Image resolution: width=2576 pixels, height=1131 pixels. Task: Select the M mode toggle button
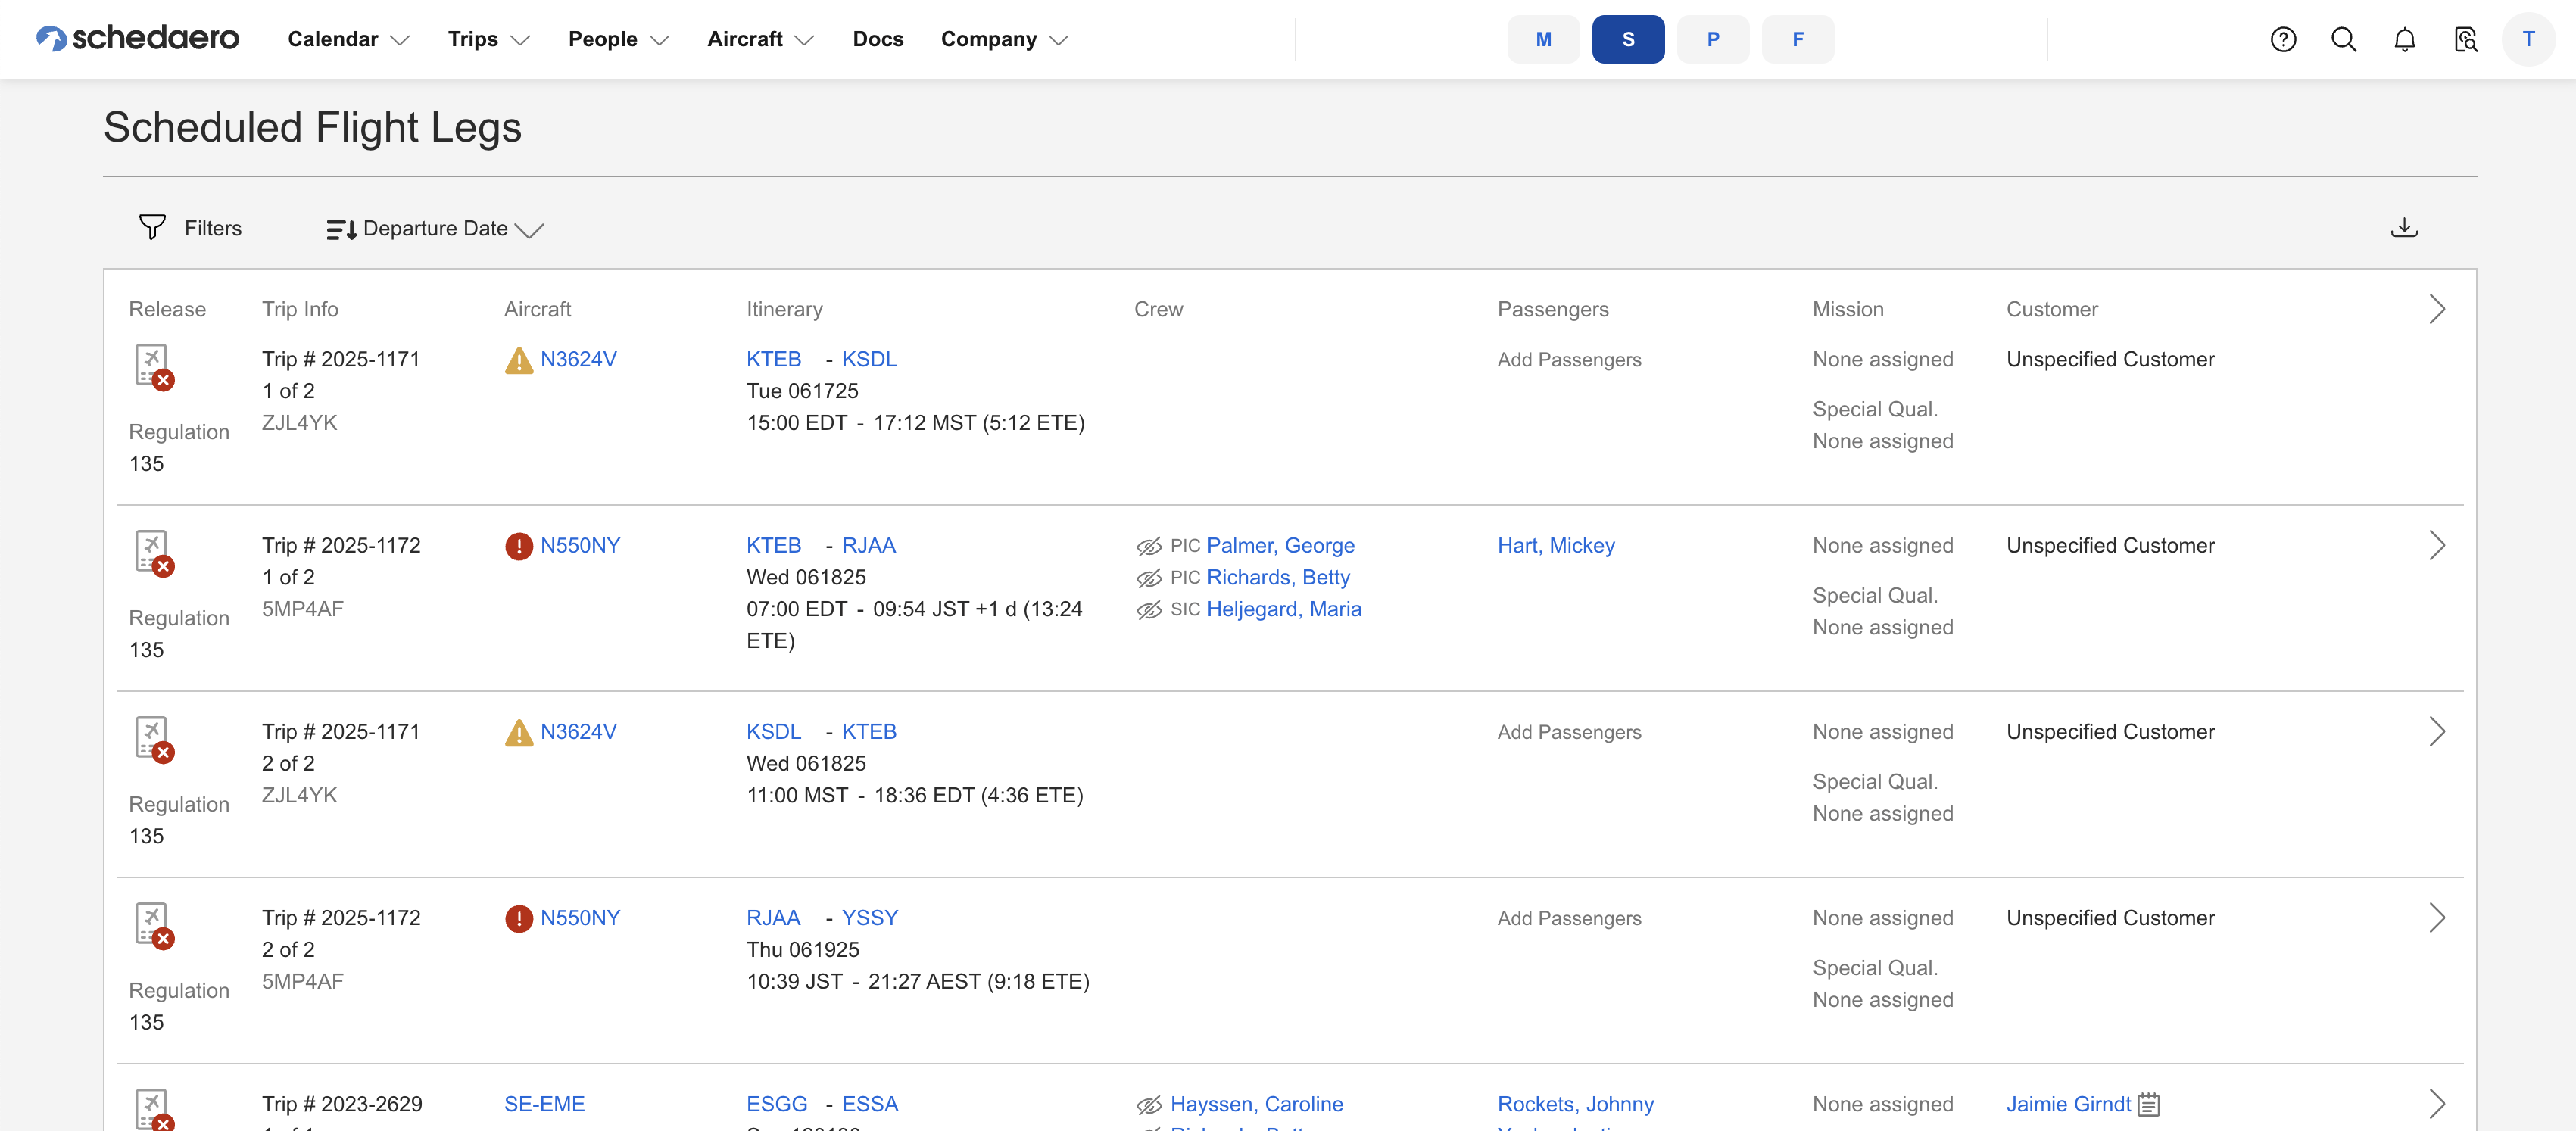coord(1543,39)
